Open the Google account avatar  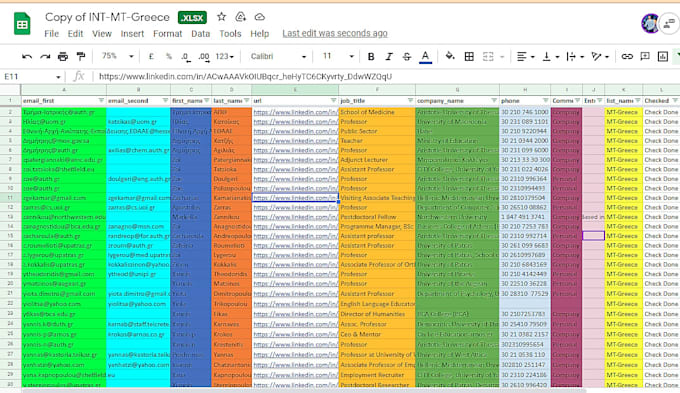coord(650,23)
